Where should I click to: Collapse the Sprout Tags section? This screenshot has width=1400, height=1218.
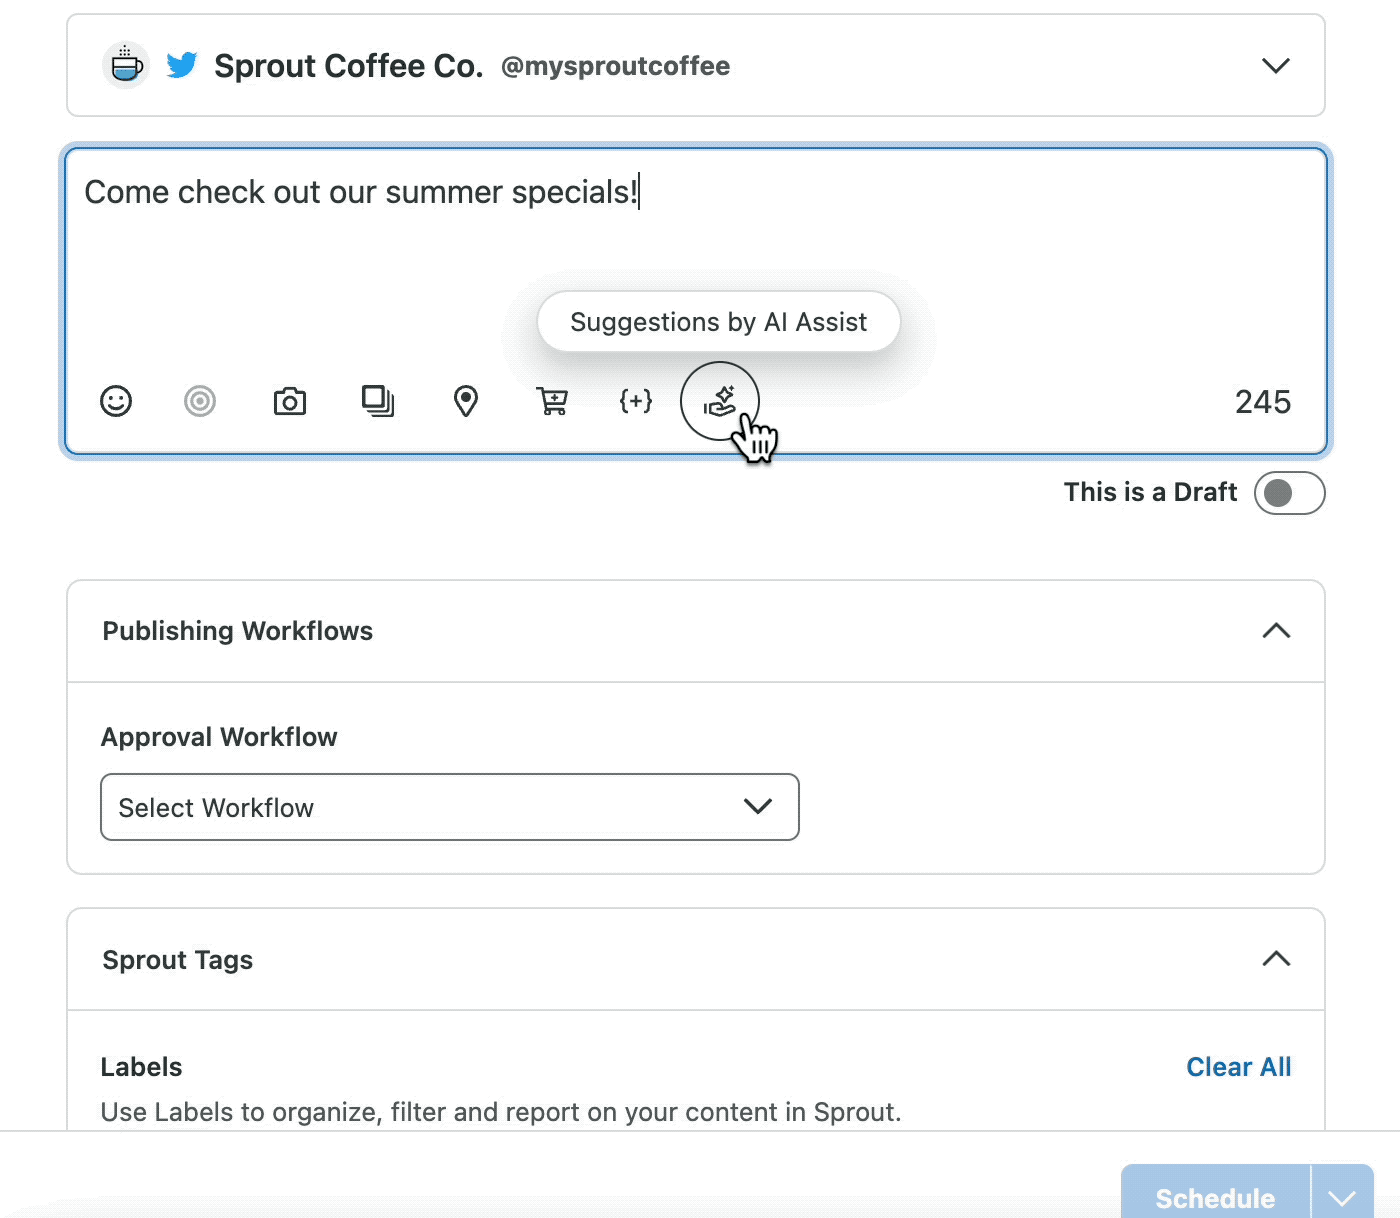(1276, 959)
